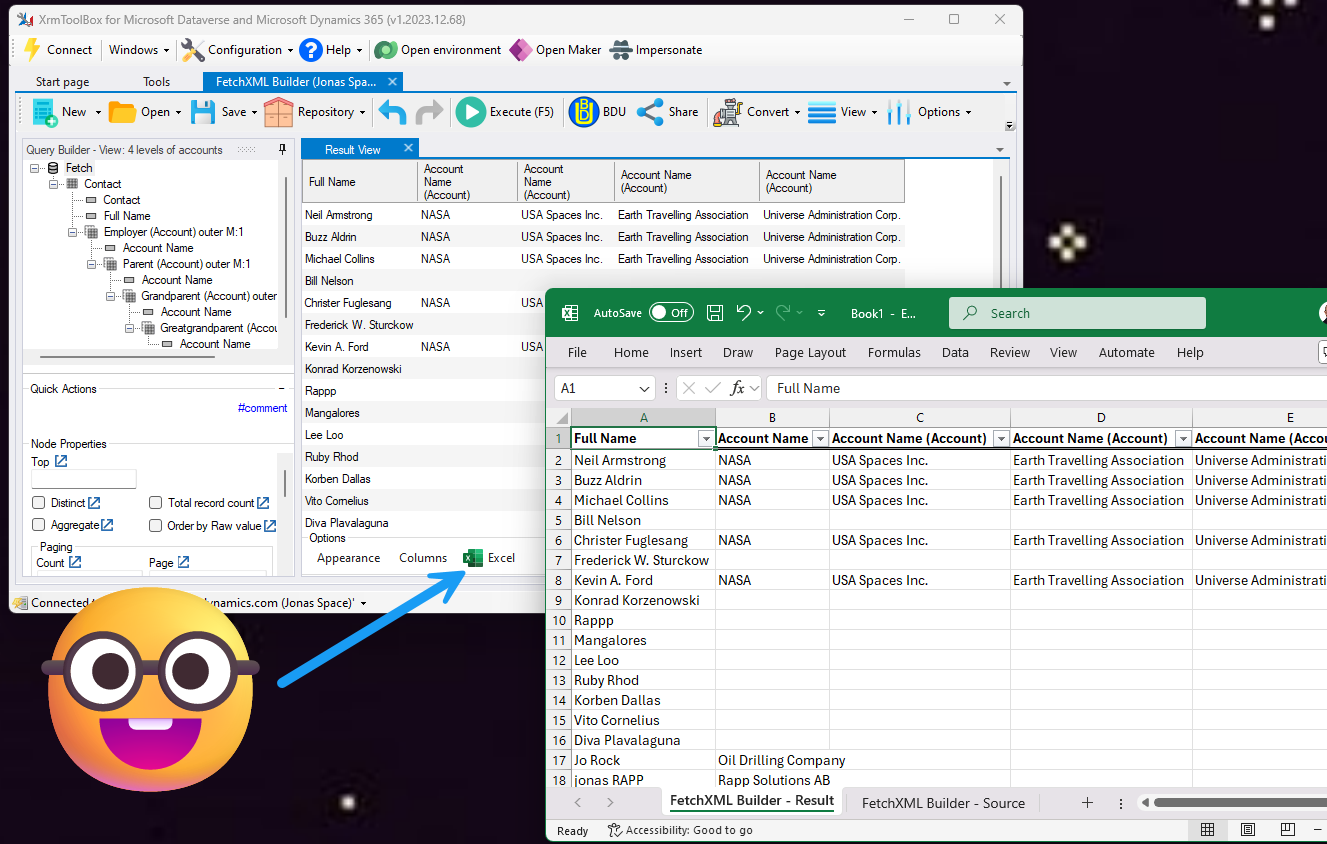1327x844 pixels.
Task: Close the Result View tab
Action: click(x=408, y=148)
